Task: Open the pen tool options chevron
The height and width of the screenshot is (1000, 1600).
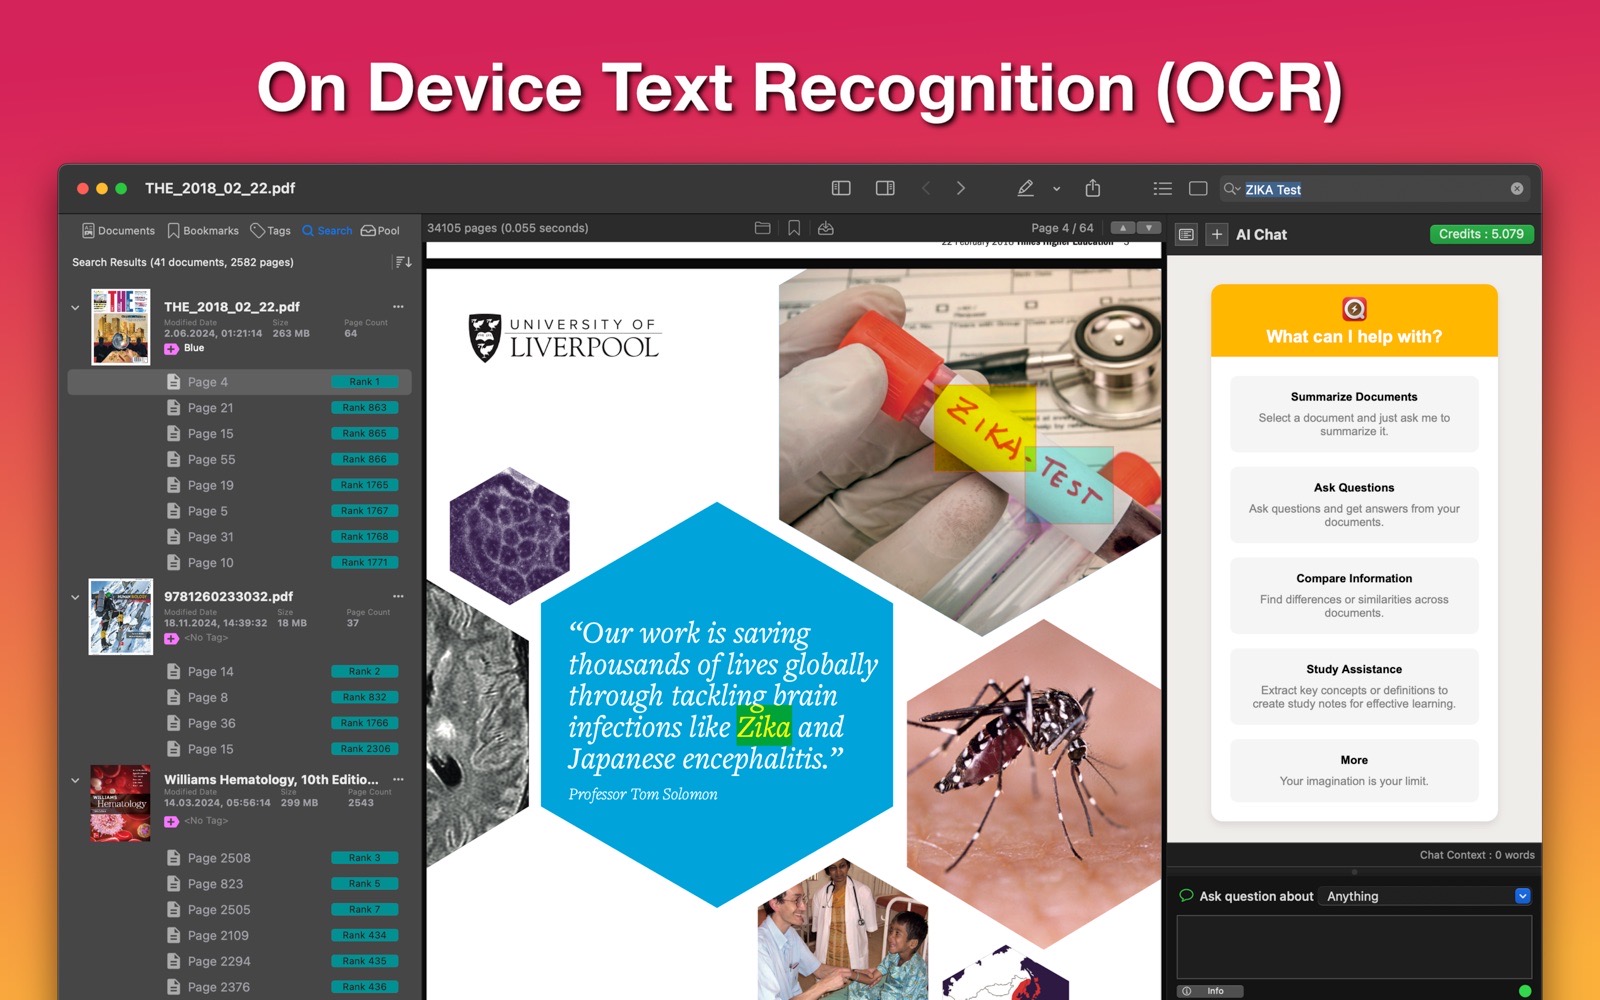Action: coord(1056,189)
